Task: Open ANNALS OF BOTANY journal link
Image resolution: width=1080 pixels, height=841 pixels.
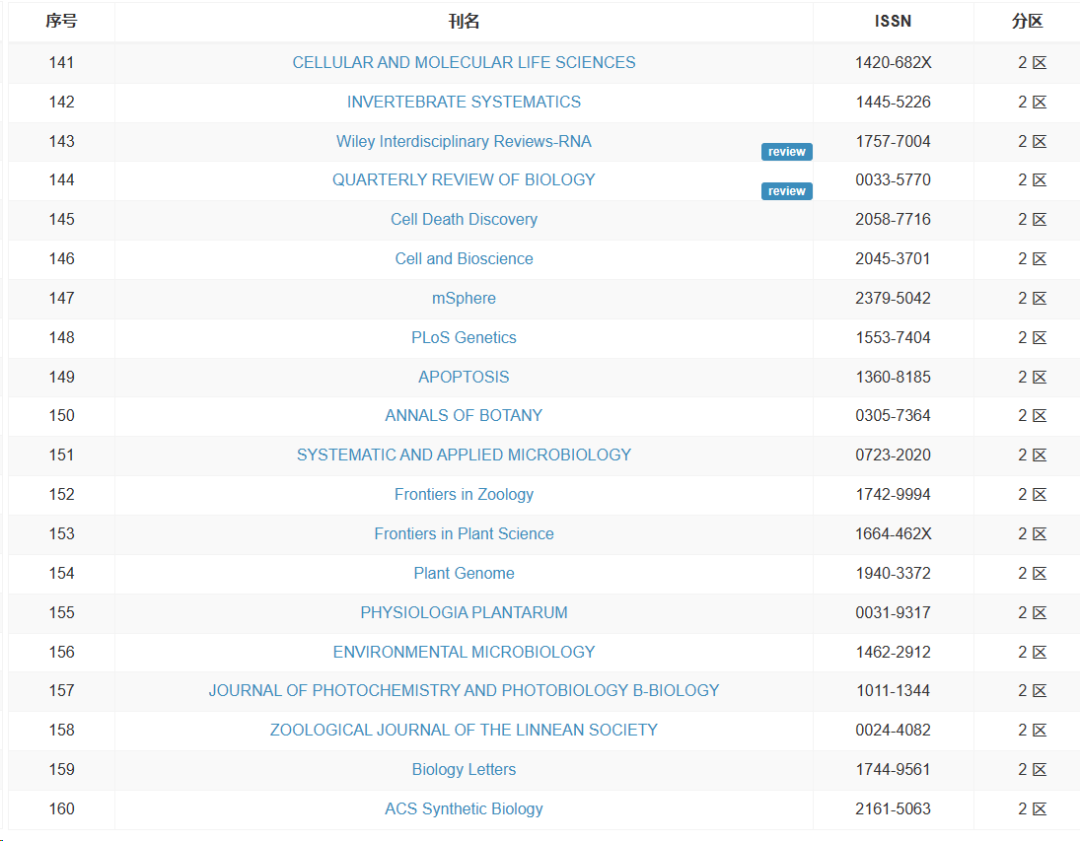Action: 464,415
